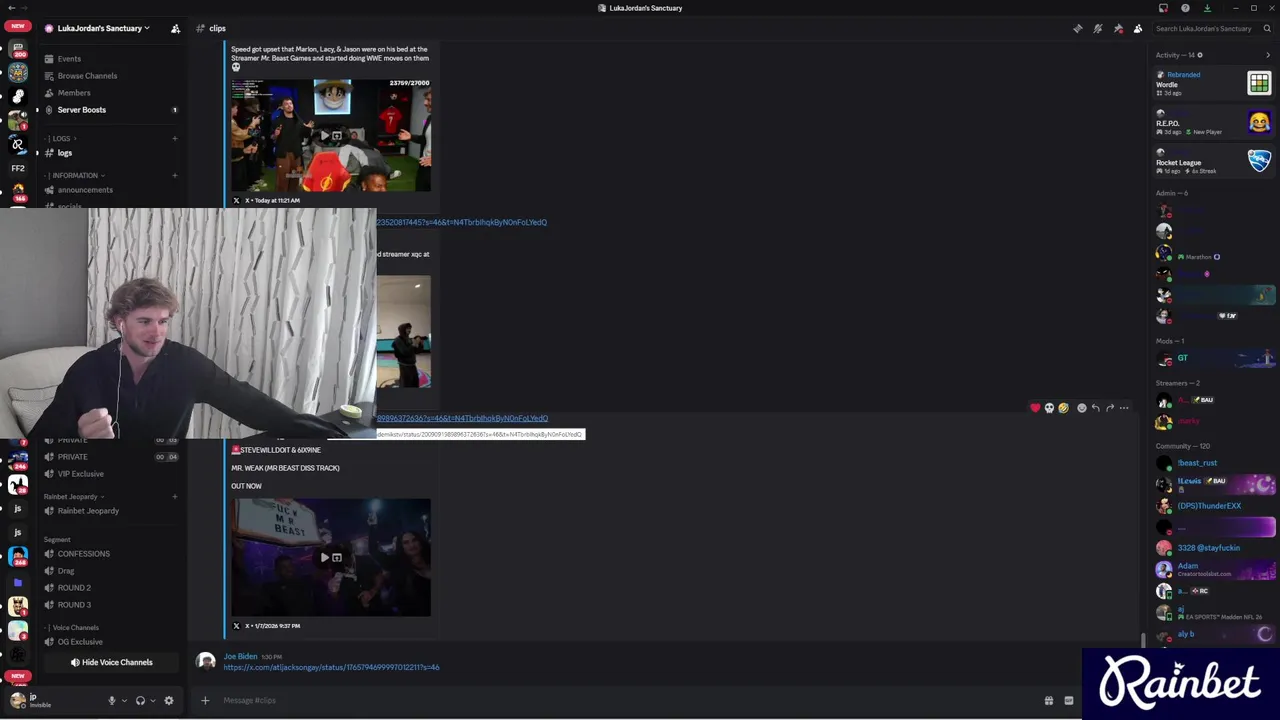This screenshot has height=720, width=1280.
Task: Open the Wordle activity card
Action: (x=1213, y=83)
